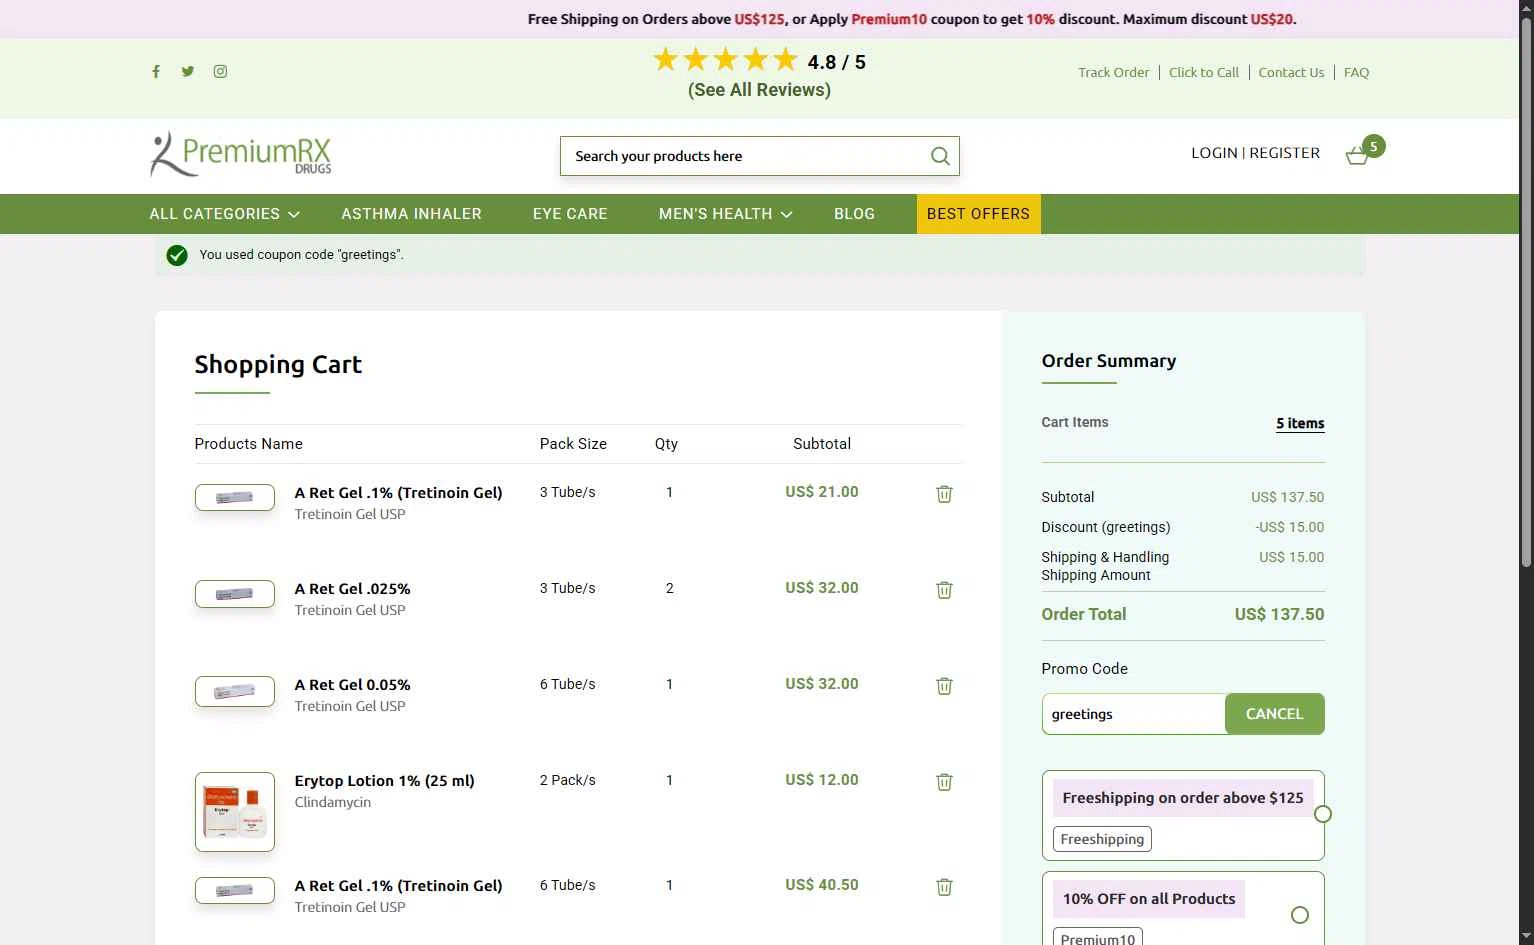This screenshot has width=1534, height=945.
Task: Open A Ret Gel .1% 3 Tube/s product name
Action: coord(398,493)
